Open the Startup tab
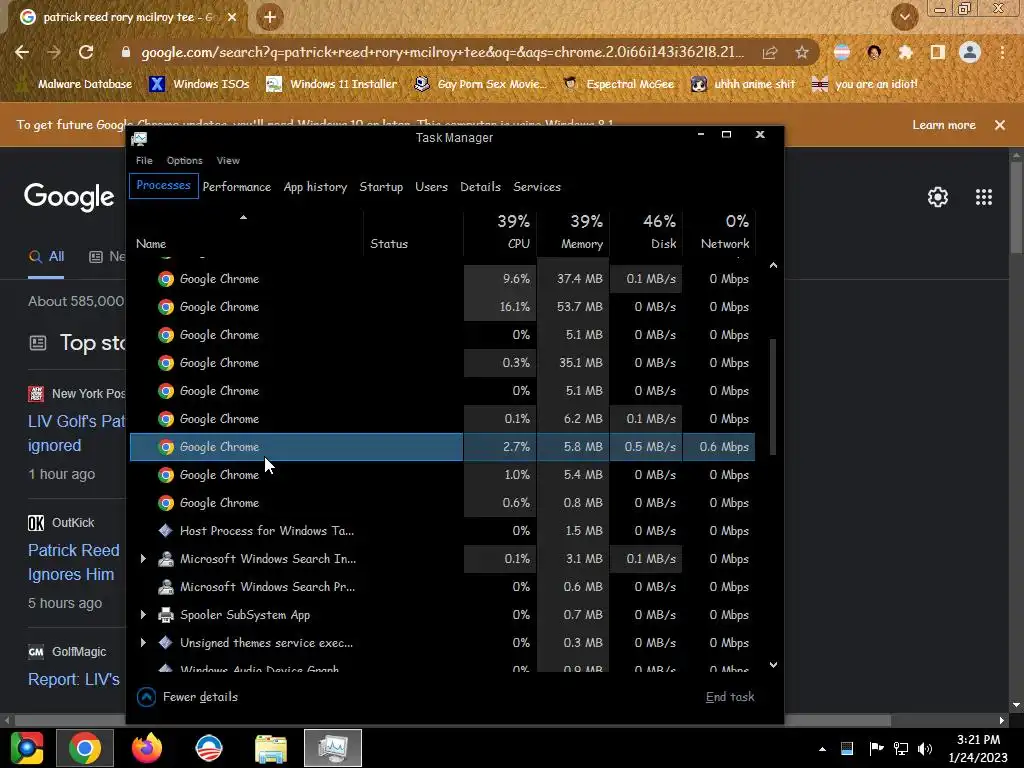Image resolution: width=1024 pixels, height=768 pixels. click(x=381, y=187)
